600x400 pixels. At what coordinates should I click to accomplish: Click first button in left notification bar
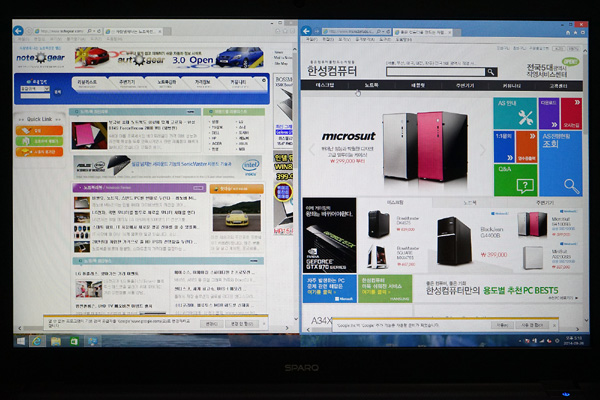tap(212, 324)
